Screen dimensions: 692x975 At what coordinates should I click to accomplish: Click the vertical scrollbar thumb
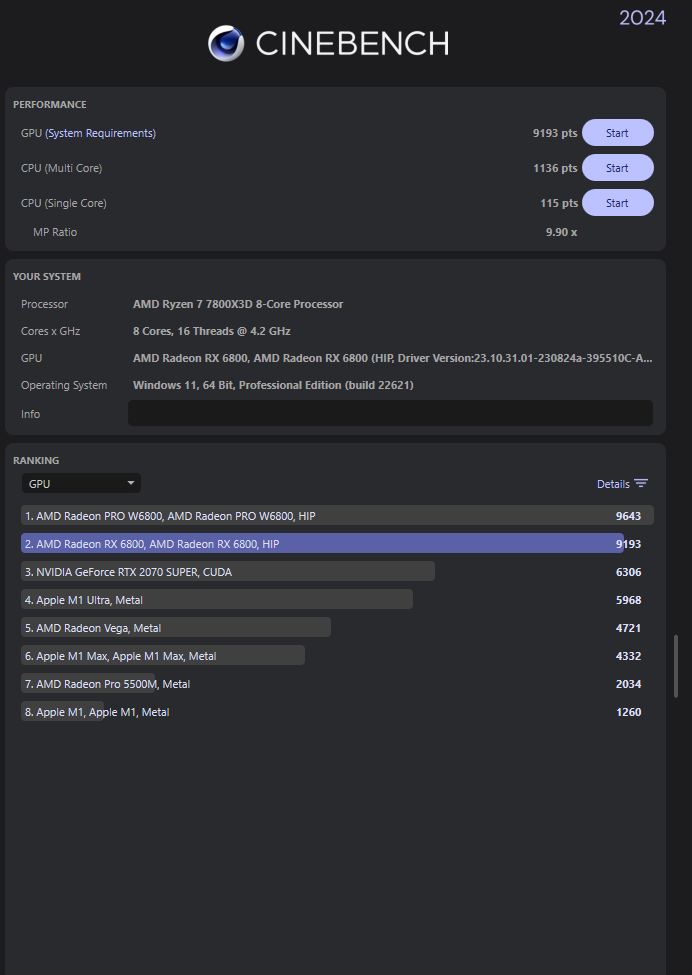[x=676, y=666]
